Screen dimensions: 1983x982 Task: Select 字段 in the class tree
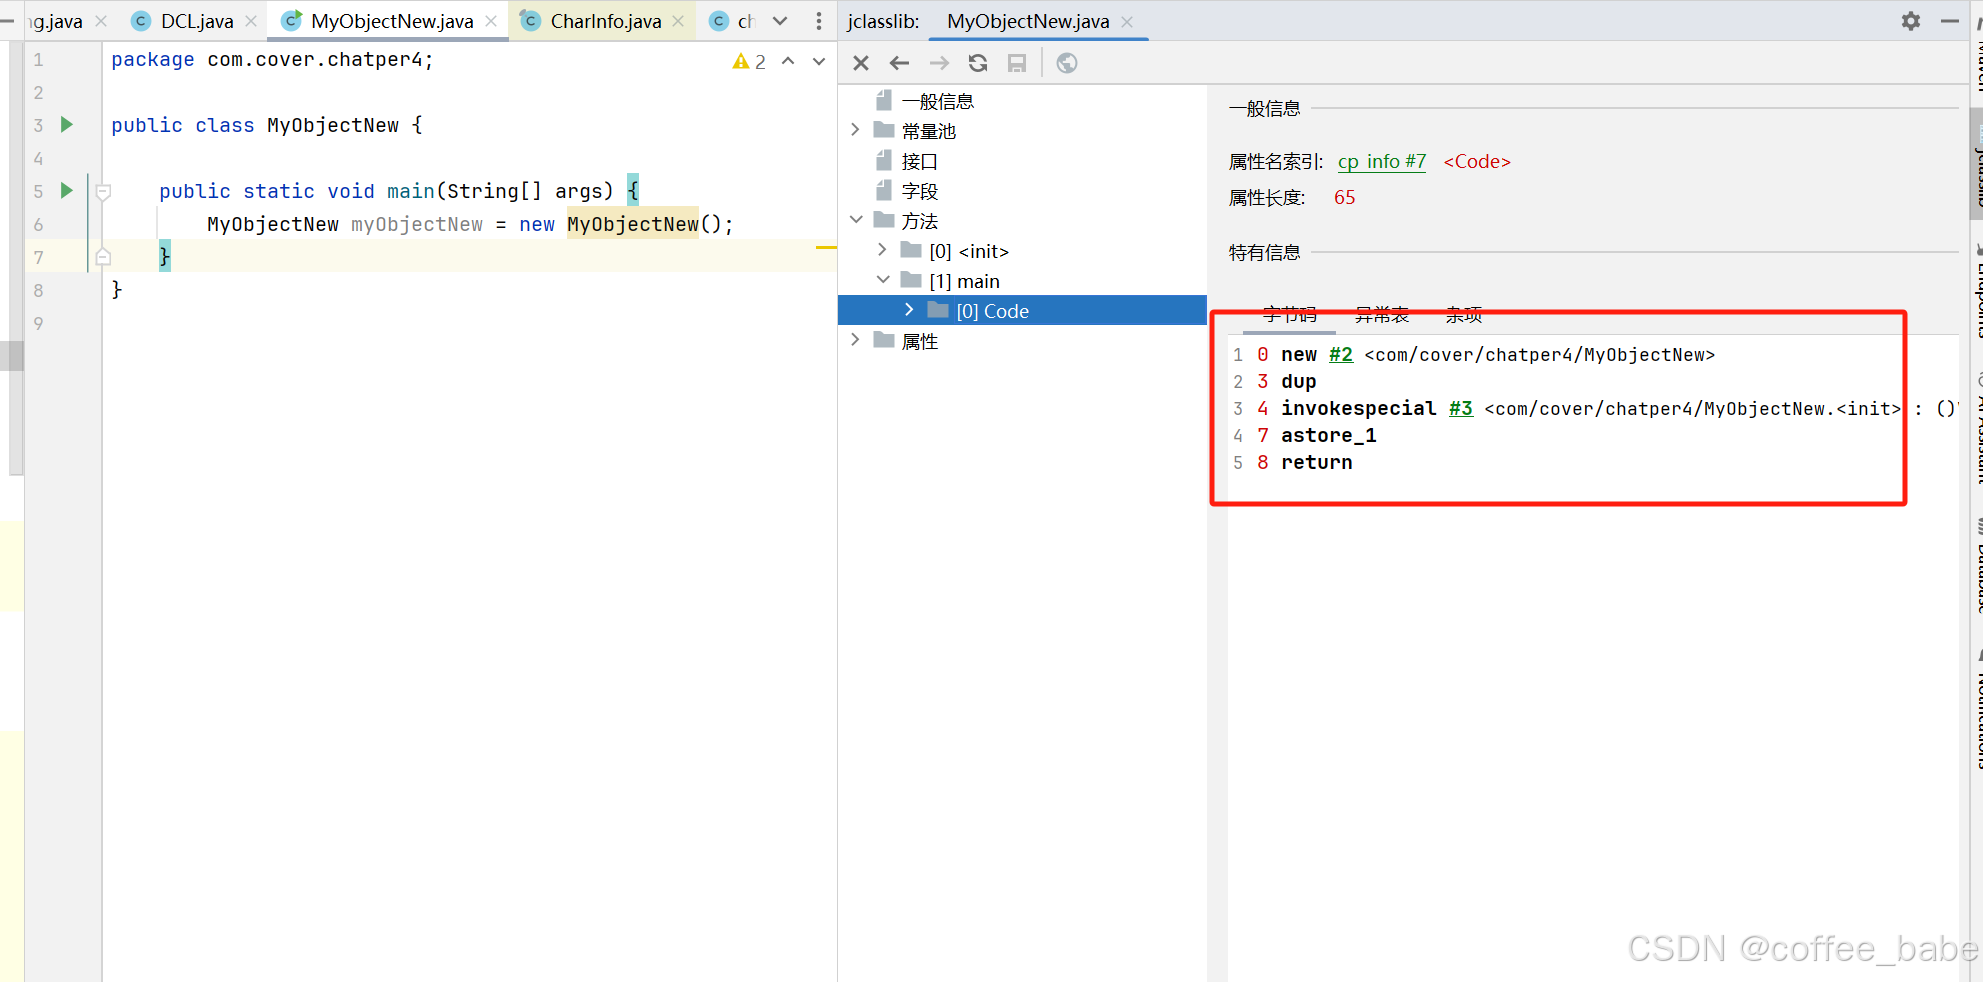[x=919, y=191]
